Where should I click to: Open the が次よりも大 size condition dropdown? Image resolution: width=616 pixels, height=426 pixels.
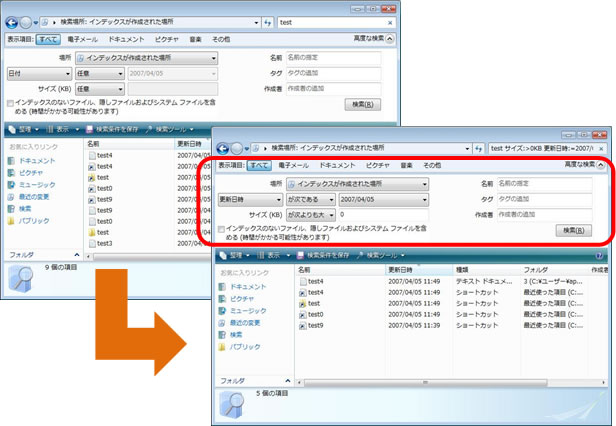click(x=309, y=214)
